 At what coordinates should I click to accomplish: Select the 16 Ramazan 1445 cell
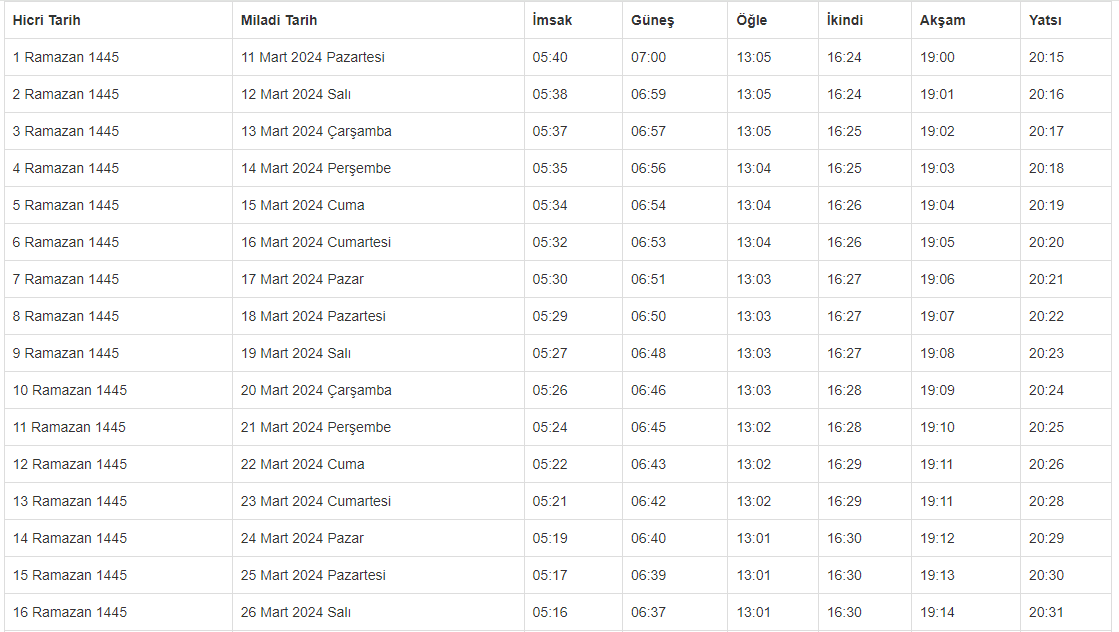click(x=70, y=612)
